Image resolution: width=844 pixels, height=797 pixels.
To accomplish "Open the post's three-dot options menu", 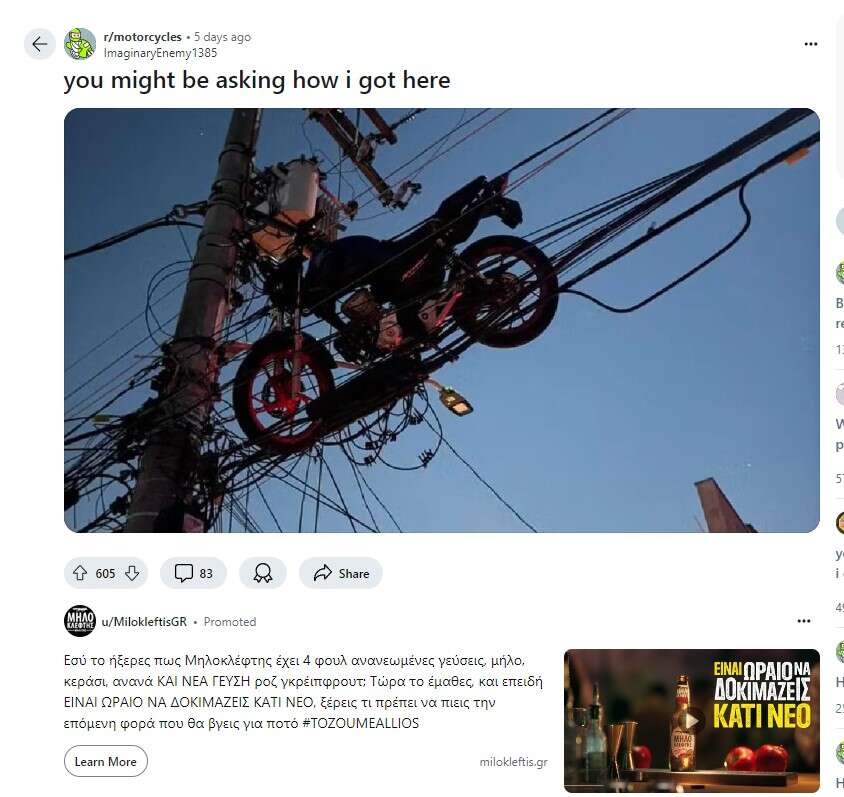I will click(x=811, y=44).
